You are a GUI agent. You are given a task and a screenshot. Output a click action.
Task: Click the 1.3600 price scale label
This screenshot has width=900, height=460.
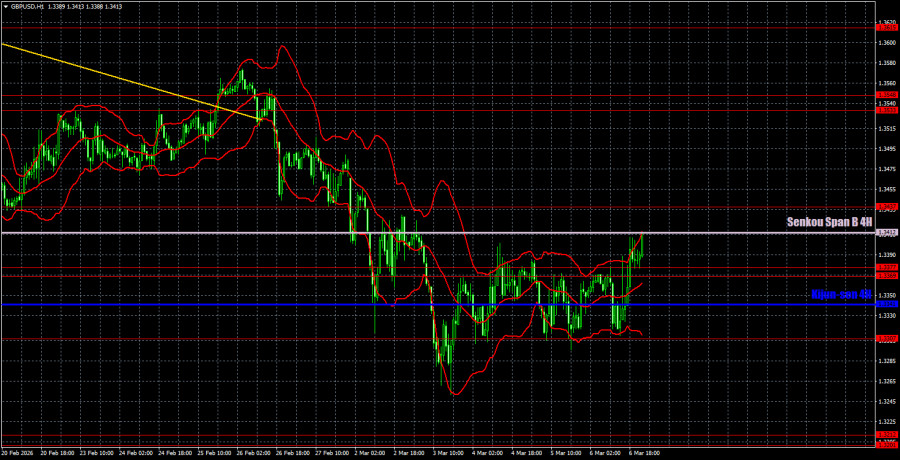pos(885,43)
